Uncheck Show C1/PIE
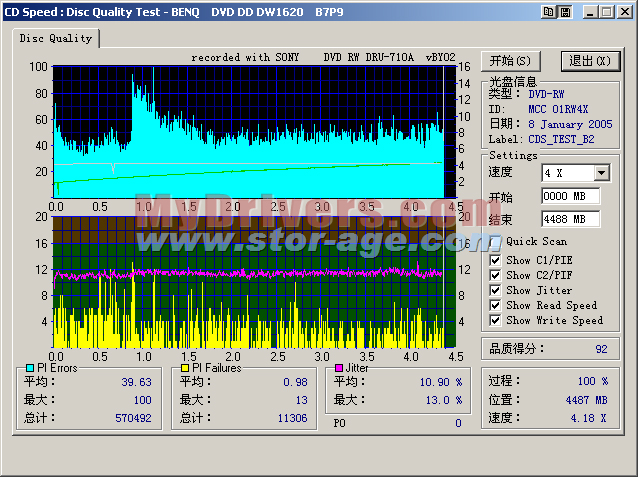Viewport: 638px width, 477px height. tap(496, 260)
